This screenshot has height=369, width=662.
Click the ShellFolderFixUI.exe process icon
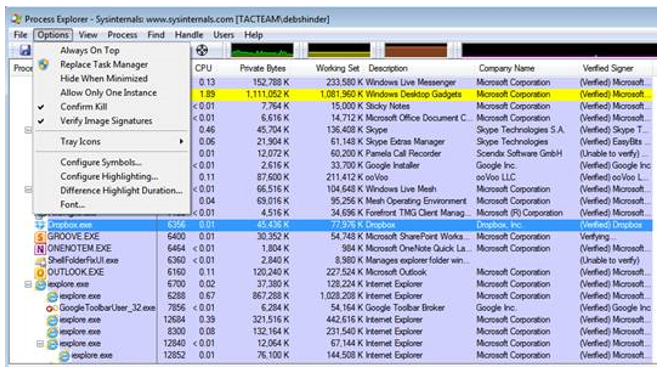[x=40, y=260]
